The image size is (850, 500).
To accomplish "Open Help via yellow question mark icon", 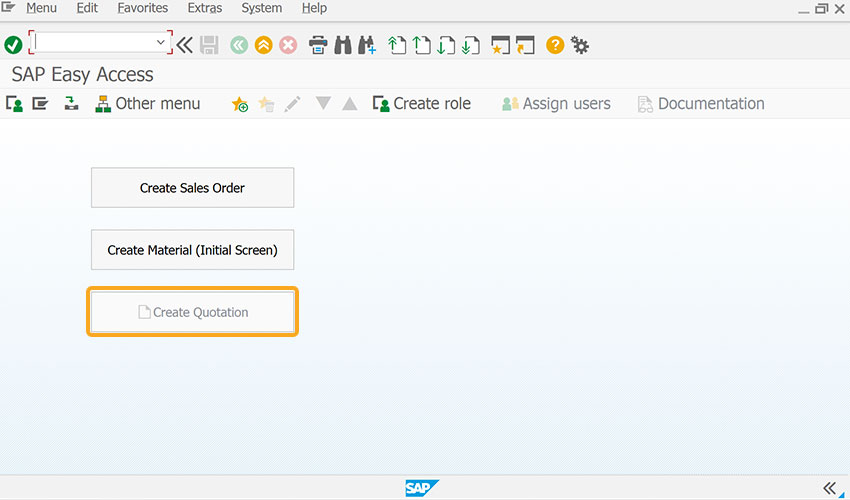I will tap(555, 45).
